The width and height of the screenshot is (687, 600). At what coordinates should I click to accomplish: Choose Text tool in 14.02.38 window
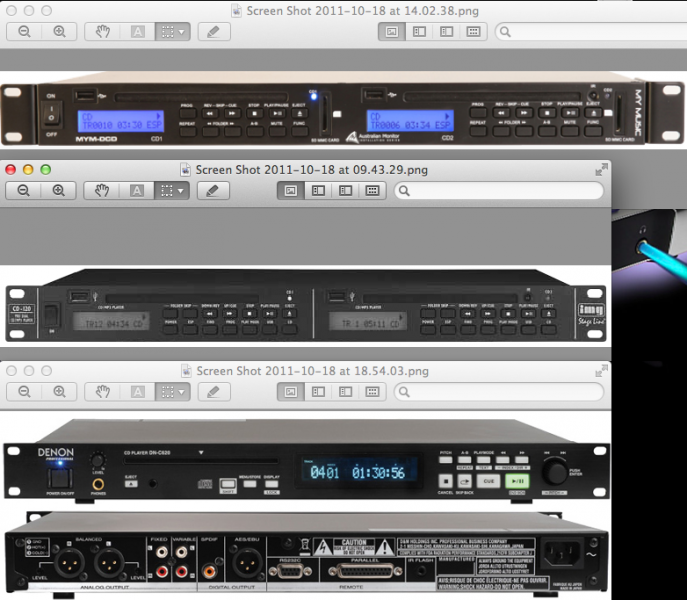coord(138,32)
